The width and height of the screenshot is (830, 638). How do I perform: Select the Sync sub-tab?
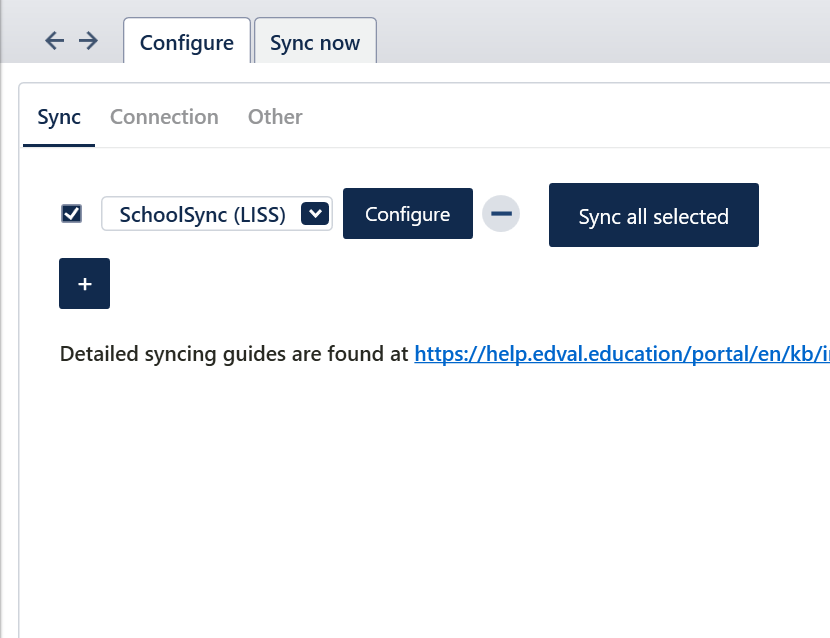(x=59, y=117)
